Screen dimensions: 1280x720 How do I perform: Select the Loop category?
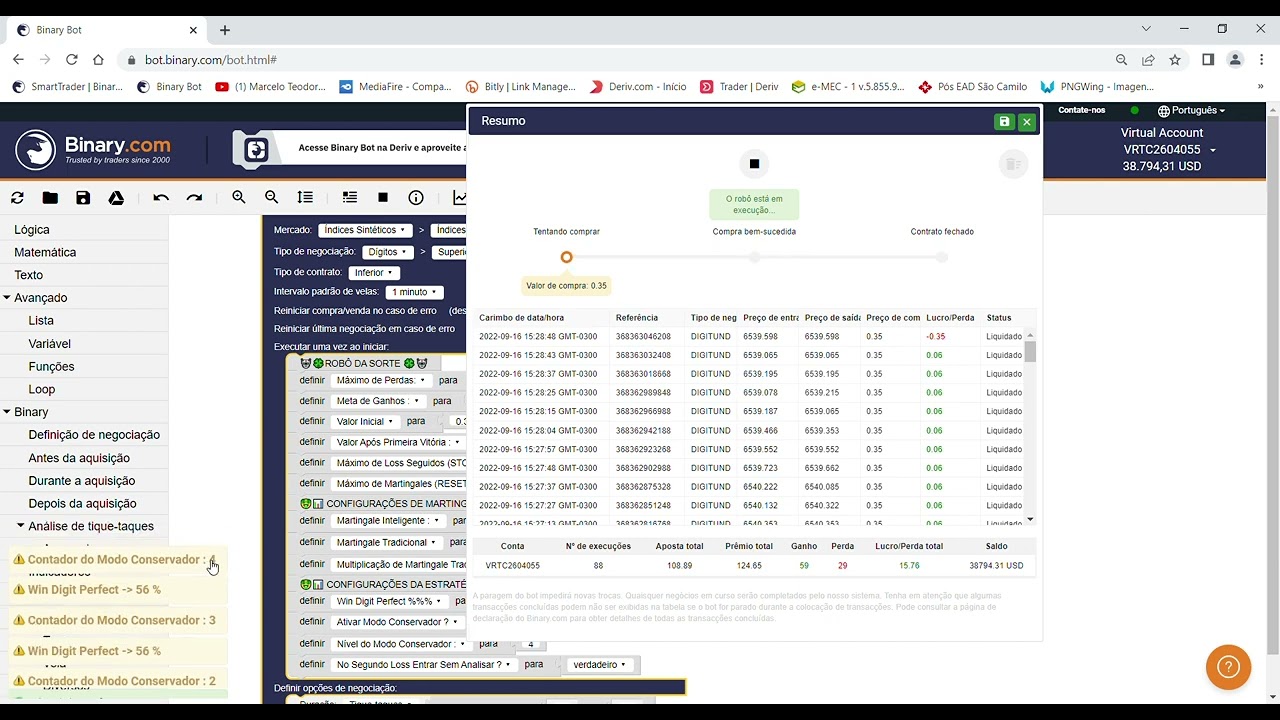42,389
